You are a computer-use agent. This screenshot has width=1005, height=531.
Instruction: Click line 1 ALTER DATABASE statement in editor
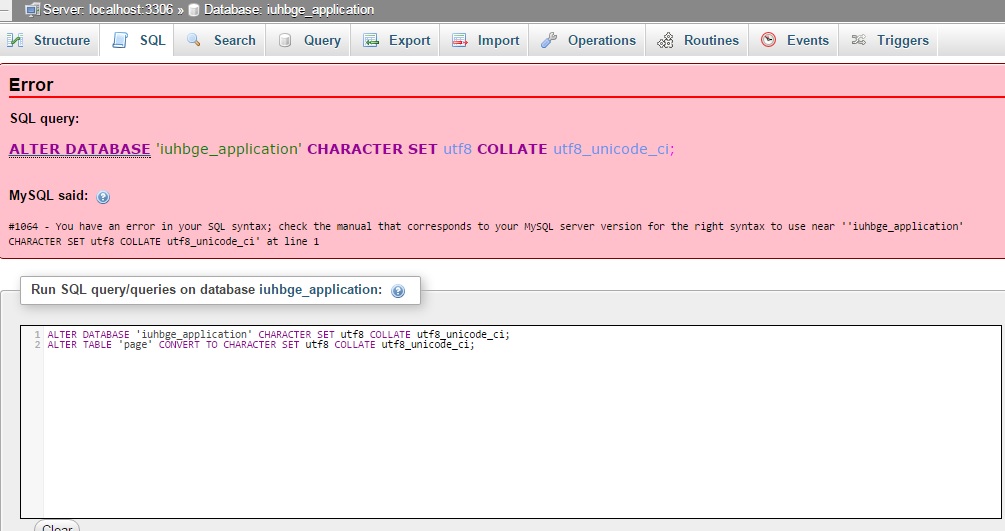(x=278, y=334)
